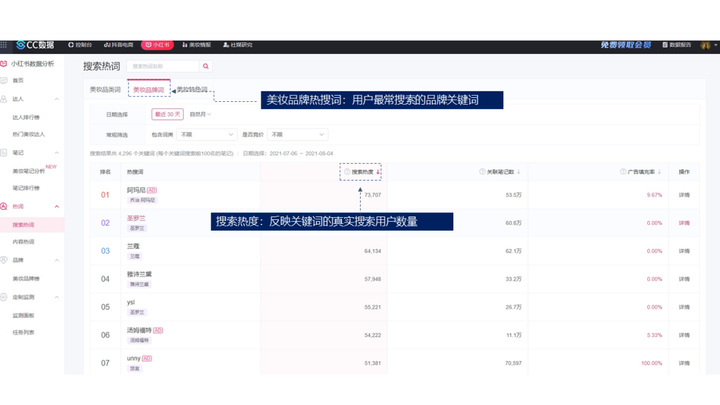
Task: Collapse the 定制监测 sidebar section
Action: click(56, 298)
